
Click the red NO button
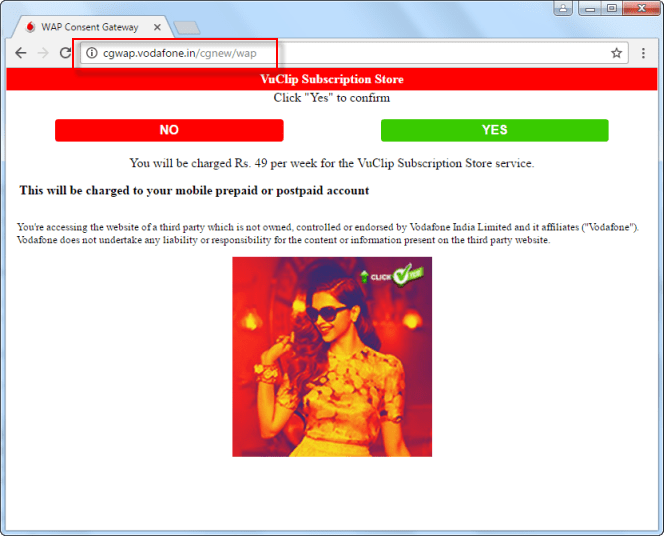coord(169,130)
